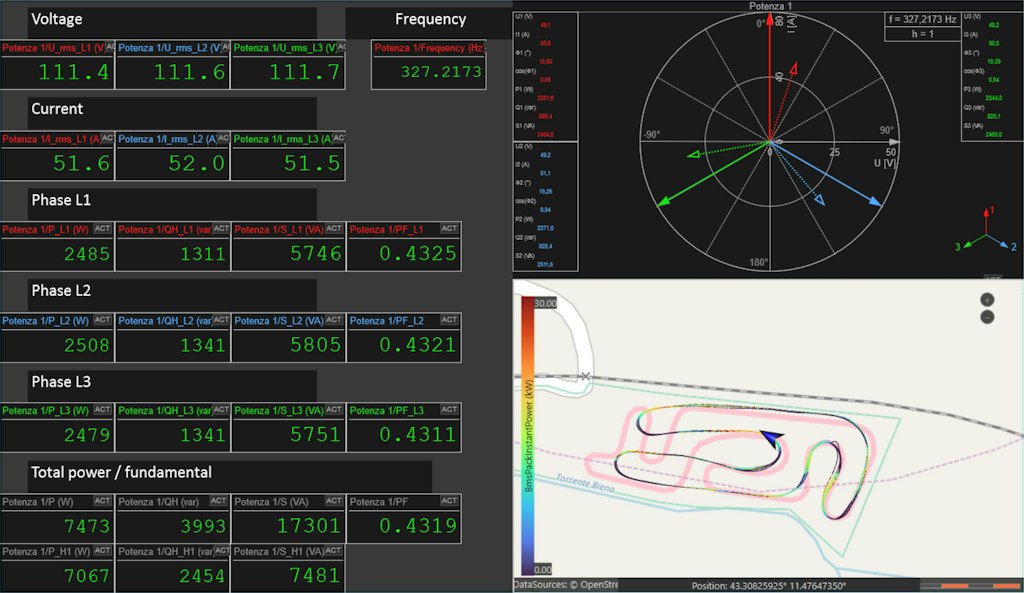Select the frequency field f = 327,2173 Hz

(x=922, y=20)
